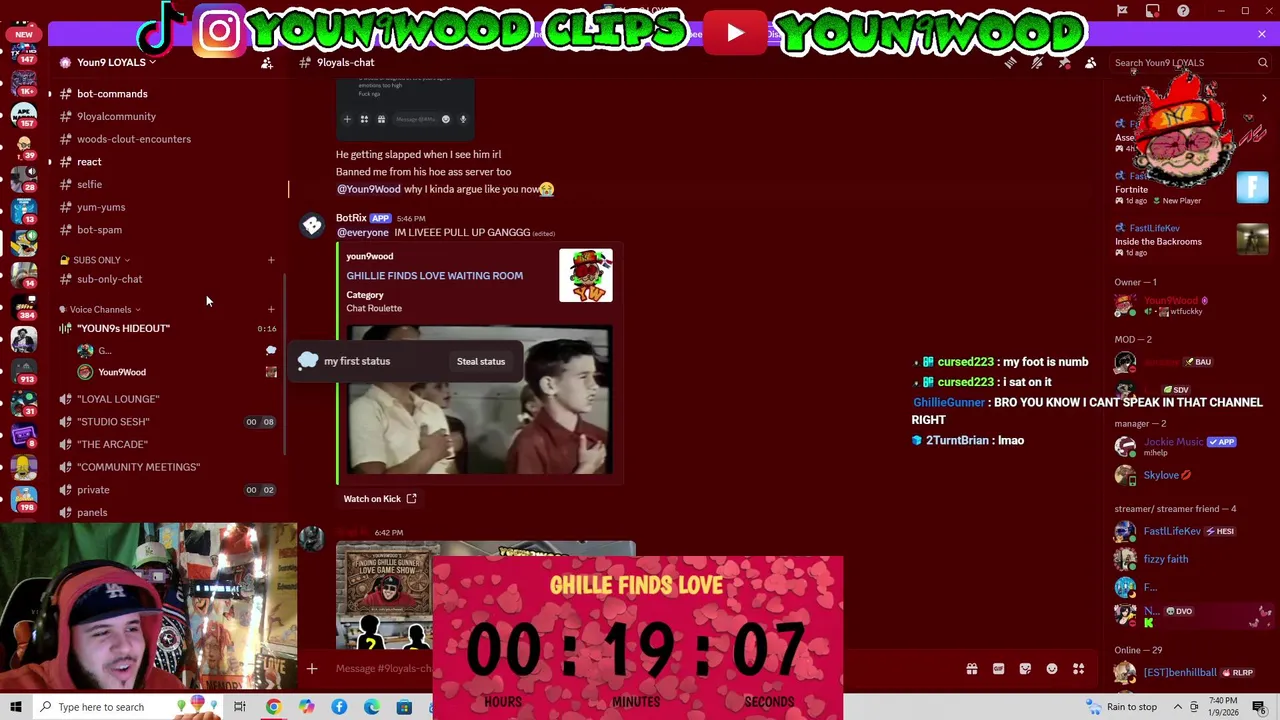Open BotRix user profile name

point(351,218)
